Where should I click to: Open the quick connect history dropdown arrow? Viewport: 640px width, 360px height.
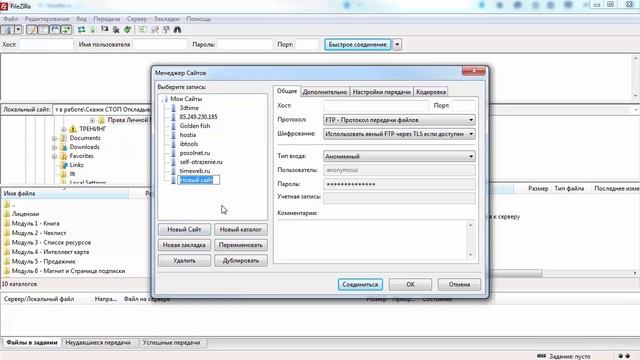tap(397, 44)
